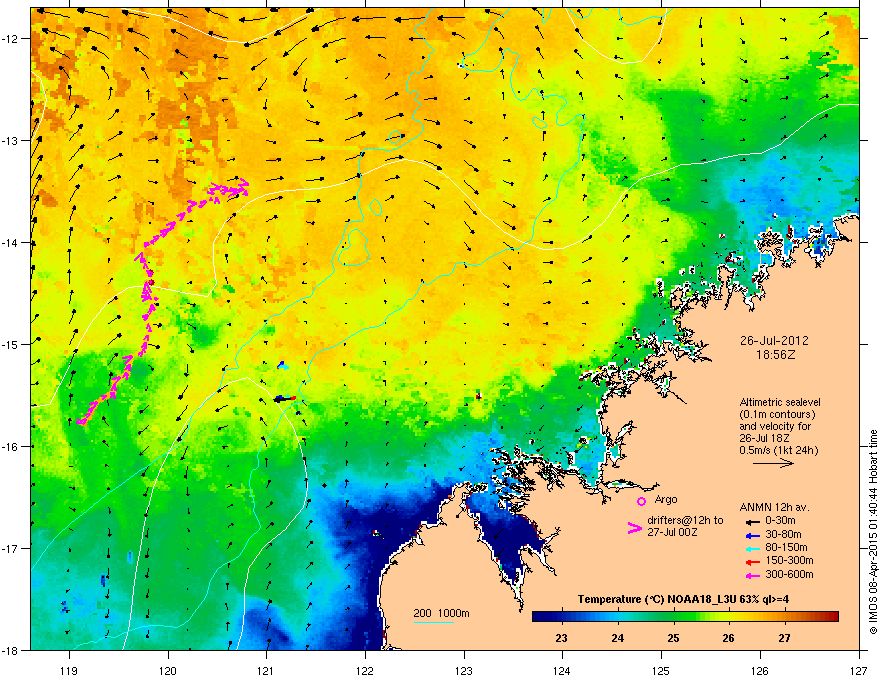Click the '150-300m' depth label

789,560
